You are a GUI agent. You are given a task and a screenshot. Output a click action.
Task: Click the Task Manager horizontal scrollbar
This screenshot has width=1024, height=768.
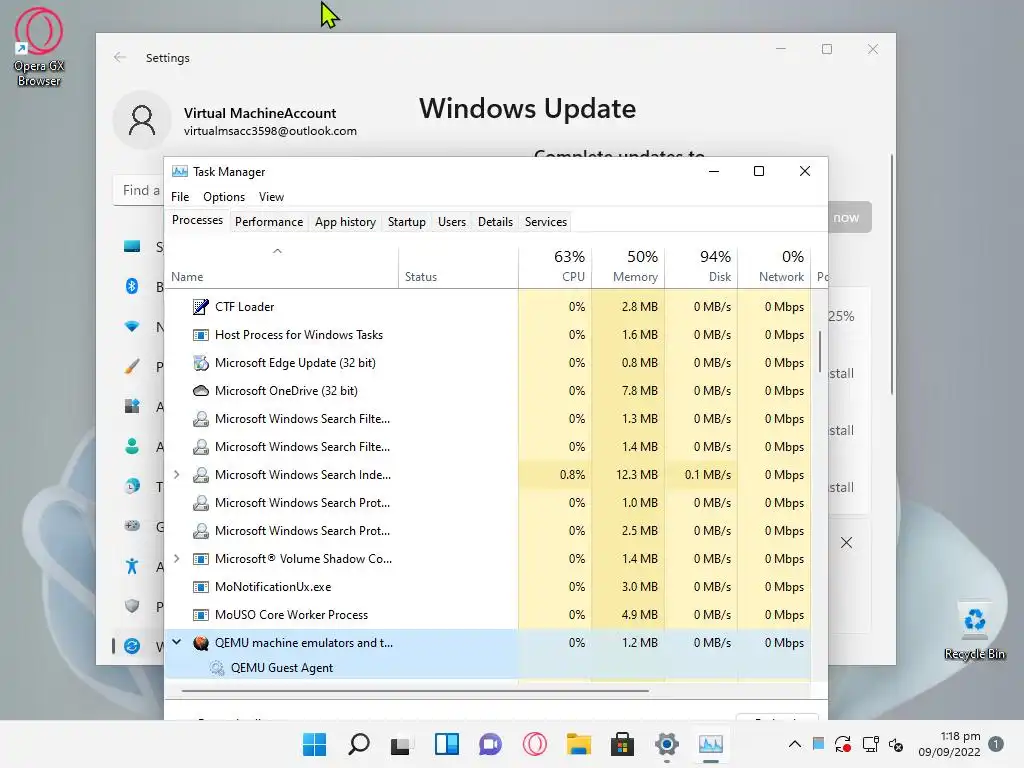coord(415,690)
